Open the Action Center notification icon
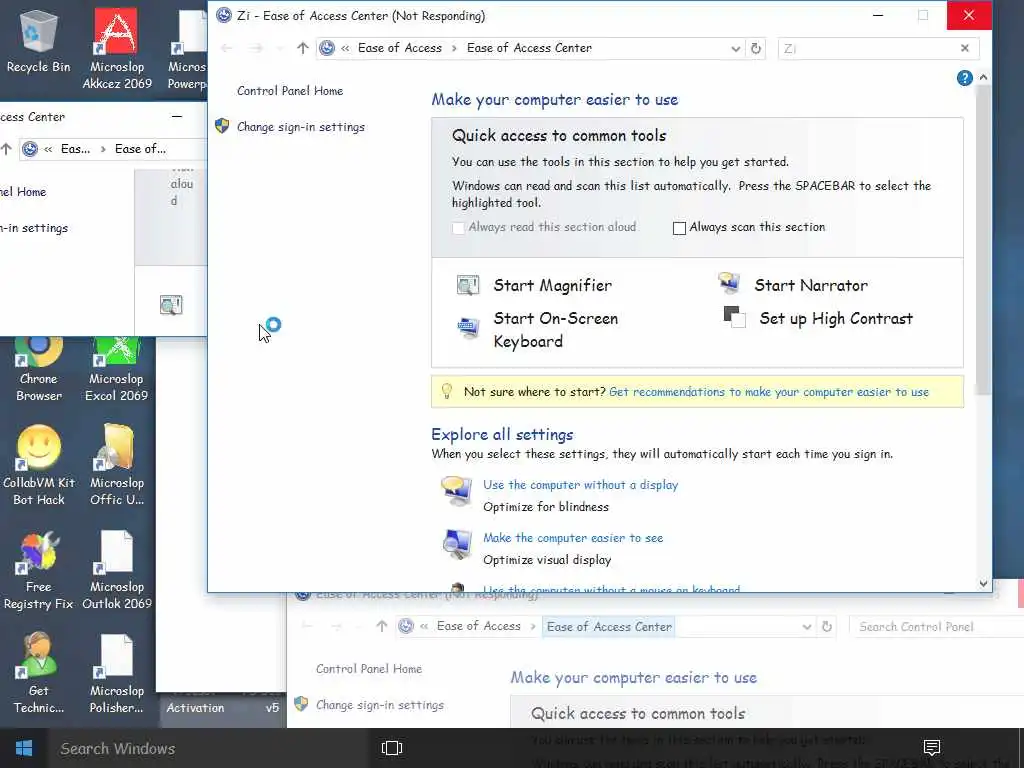 click(x=932, y=748)
